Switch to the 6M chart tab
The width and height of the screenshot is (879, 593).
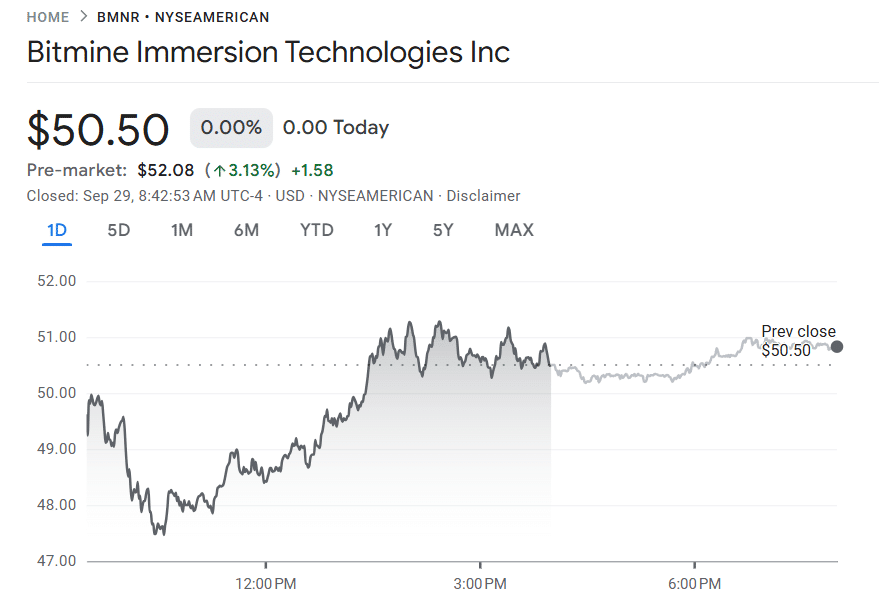(246, 230)
